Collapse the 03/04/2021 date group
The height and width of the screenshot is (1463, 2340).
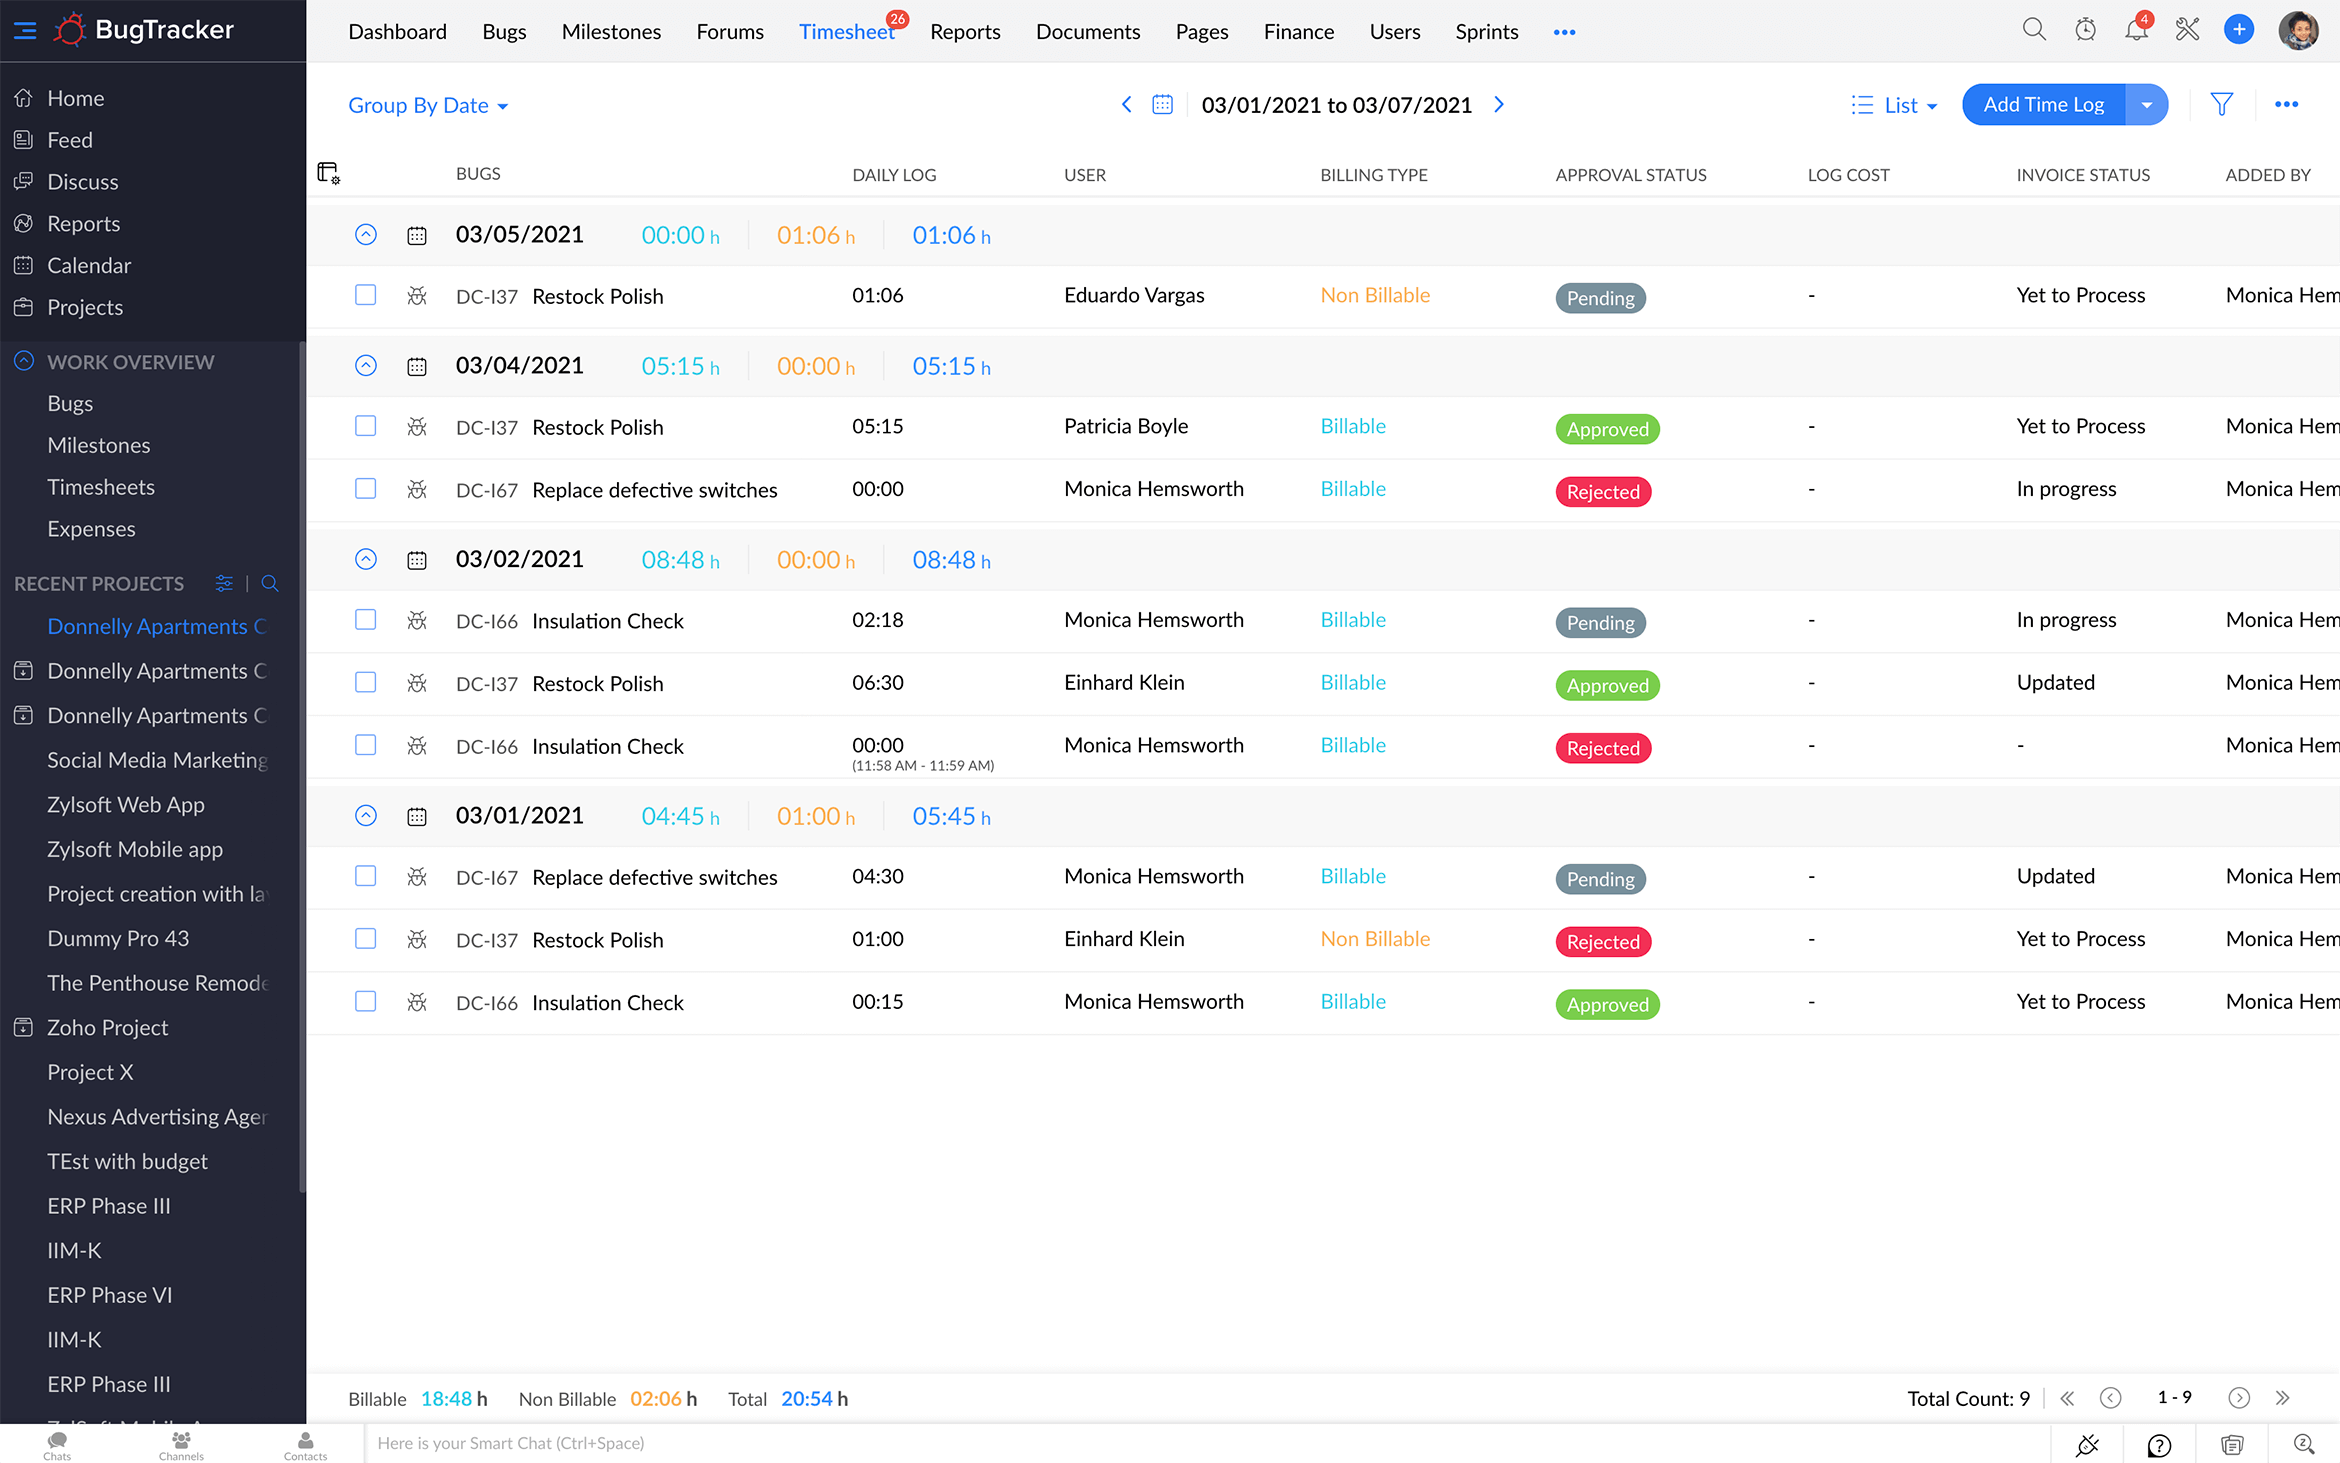pos(366,365)
